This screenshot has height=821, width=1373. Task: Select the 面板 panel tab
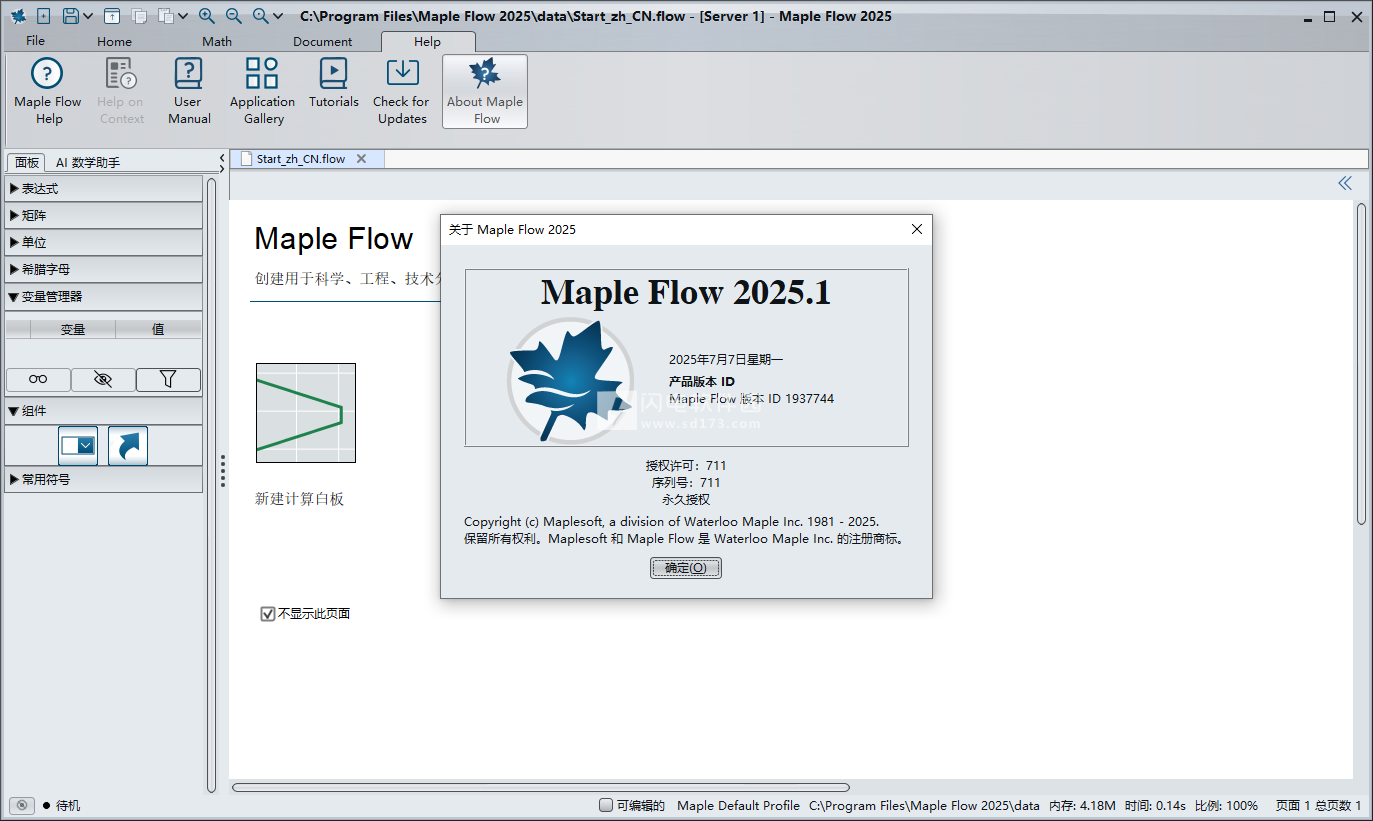point(27,162)
